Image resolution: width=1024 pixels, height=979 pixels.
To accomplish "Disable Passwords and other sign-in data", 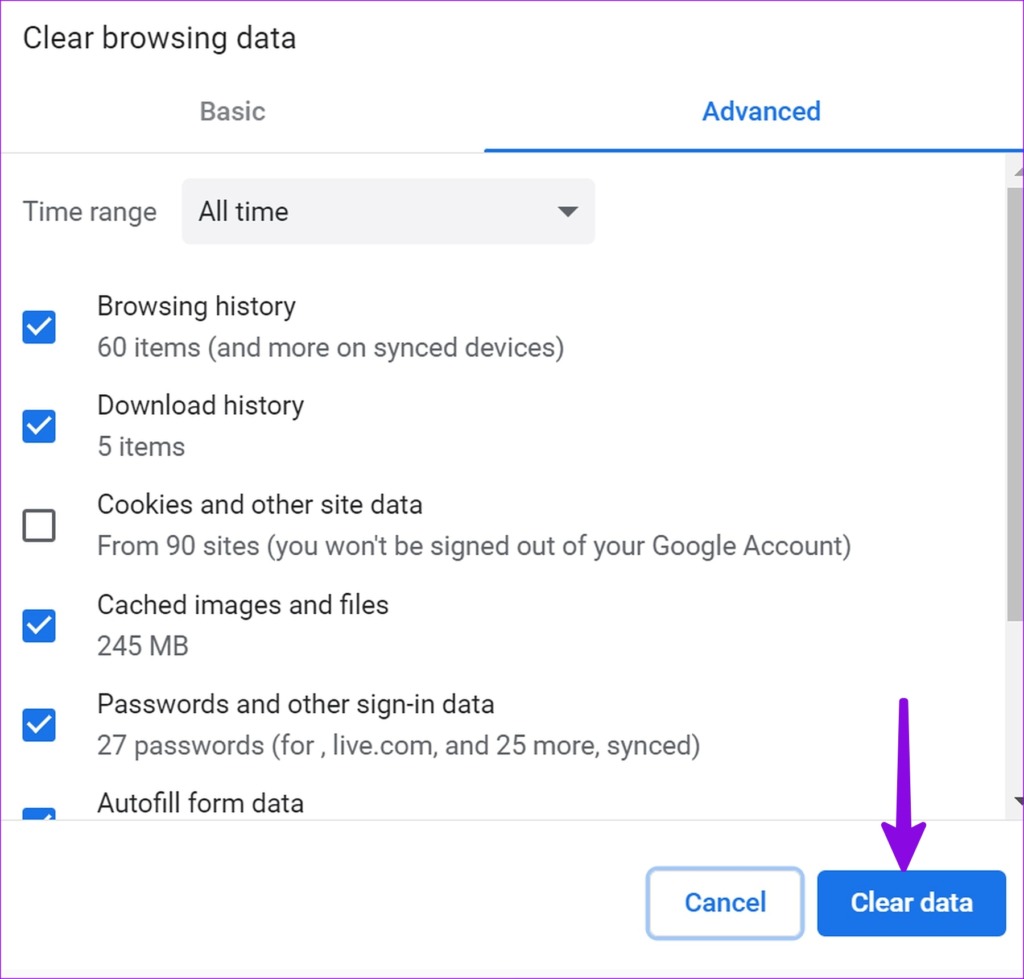I will pyautogui.click(x=38, y=724).
